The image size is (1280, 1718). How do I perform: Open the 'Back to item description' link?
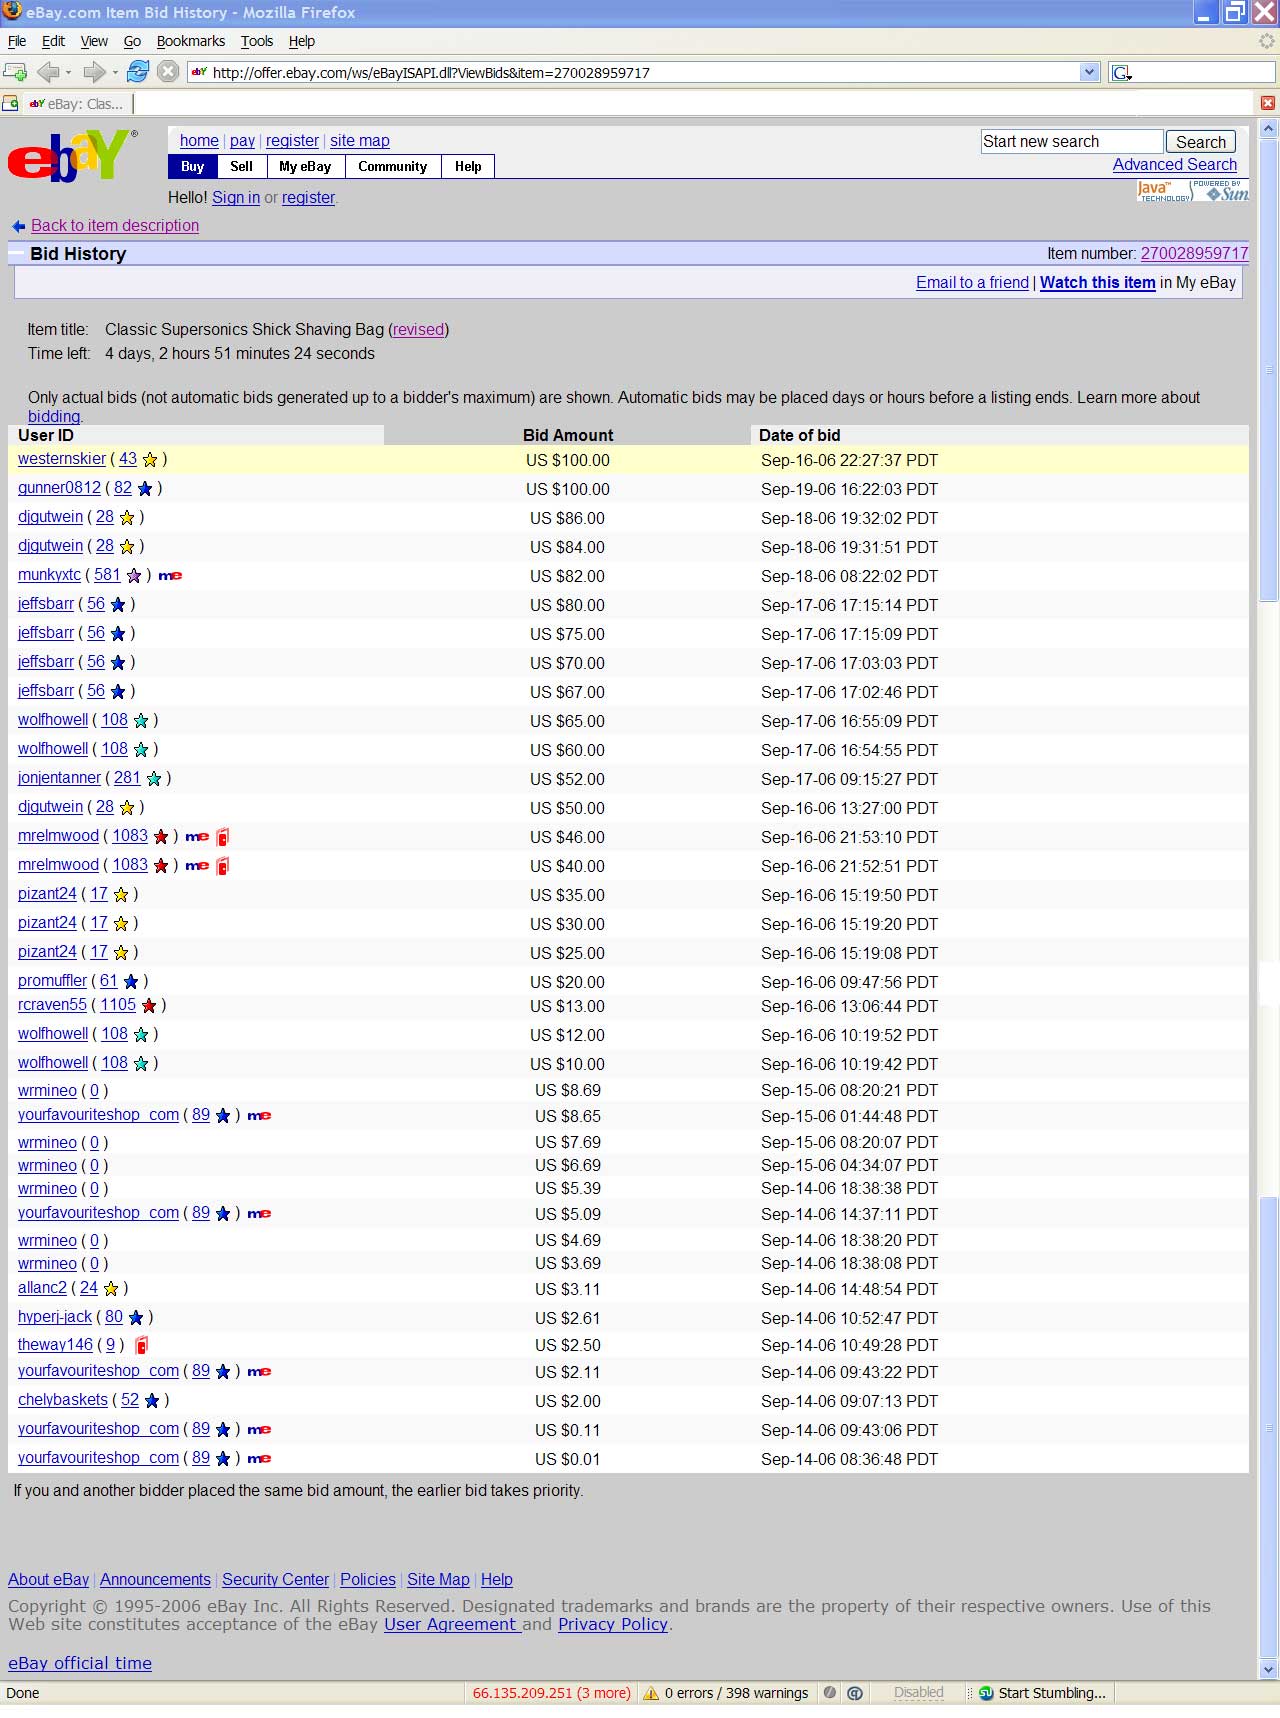click(114, 226)
